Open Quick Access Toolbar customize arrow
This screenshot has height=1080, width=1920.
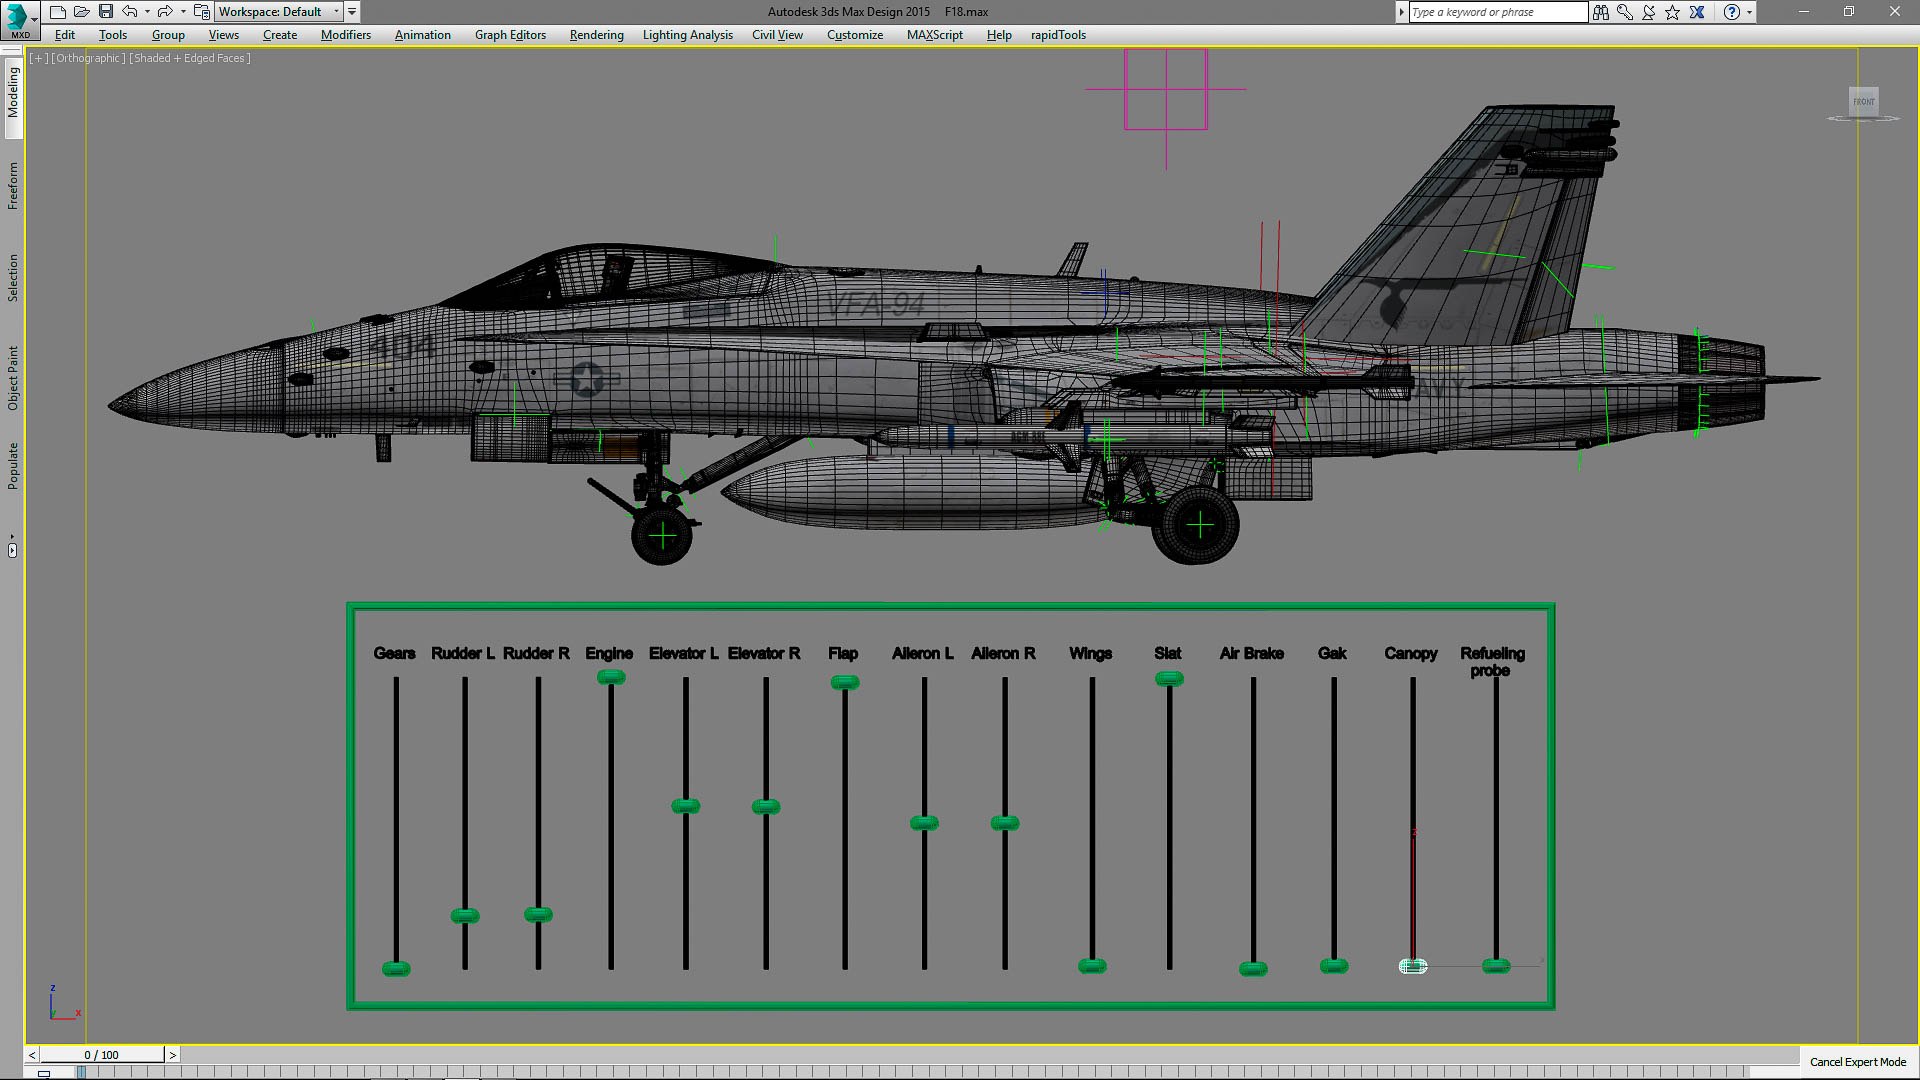[x=352, y=12]
